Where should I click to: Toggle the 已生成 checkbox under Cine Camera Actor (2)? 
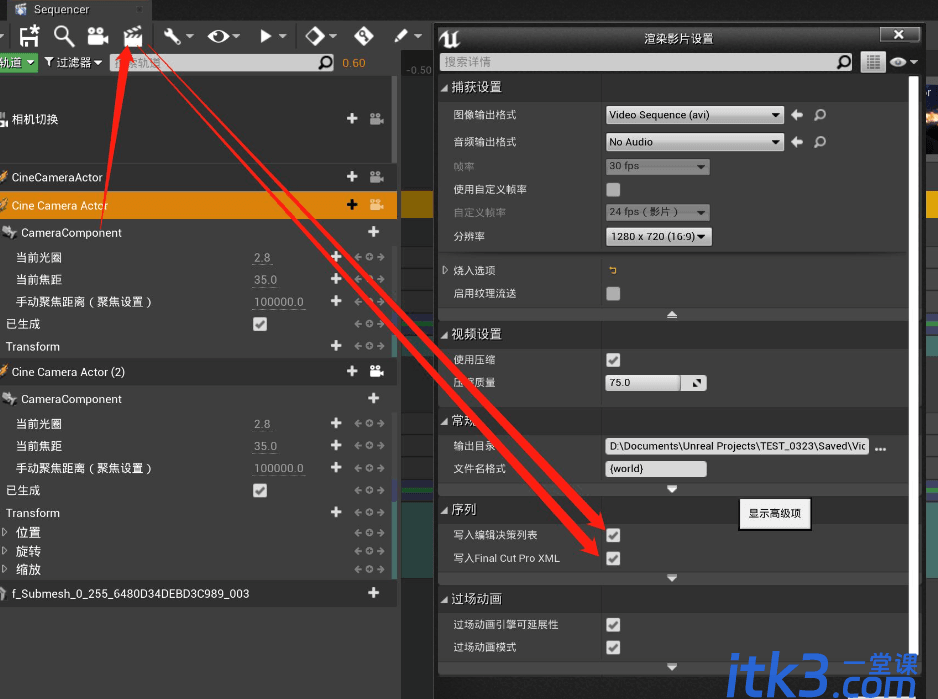[x=260, y=490]
